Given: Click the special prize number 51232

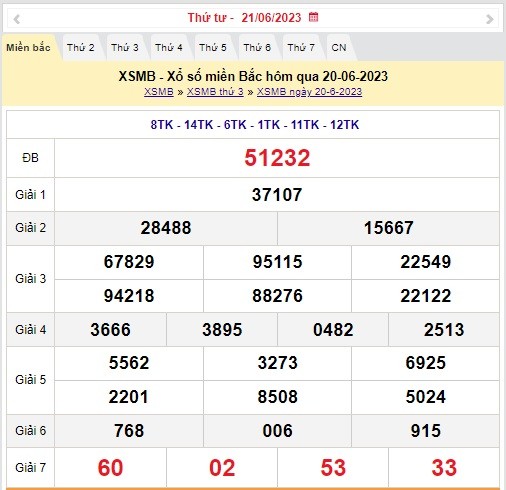Looking at the screenshot, I should pyautogui.click(x=277, y=158).
